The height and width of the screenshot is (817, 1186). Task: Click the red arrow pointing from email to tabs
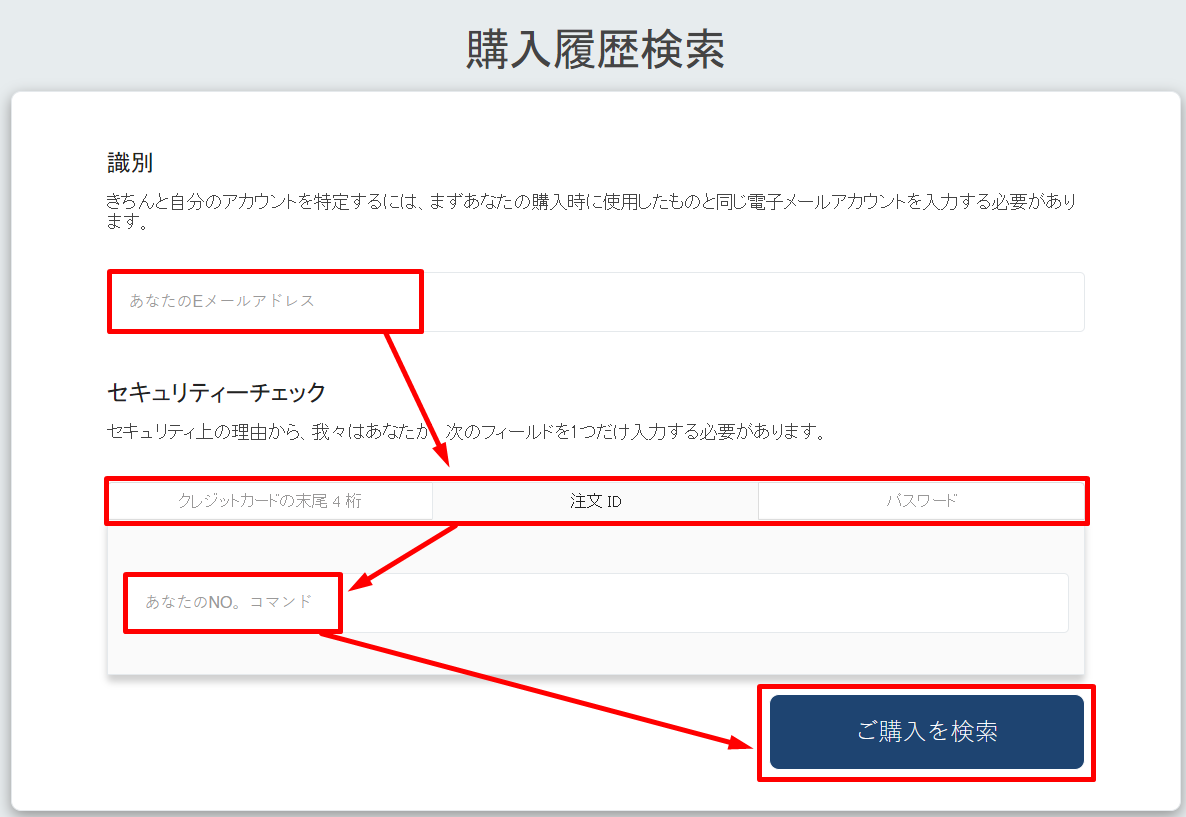pos(417,400)
